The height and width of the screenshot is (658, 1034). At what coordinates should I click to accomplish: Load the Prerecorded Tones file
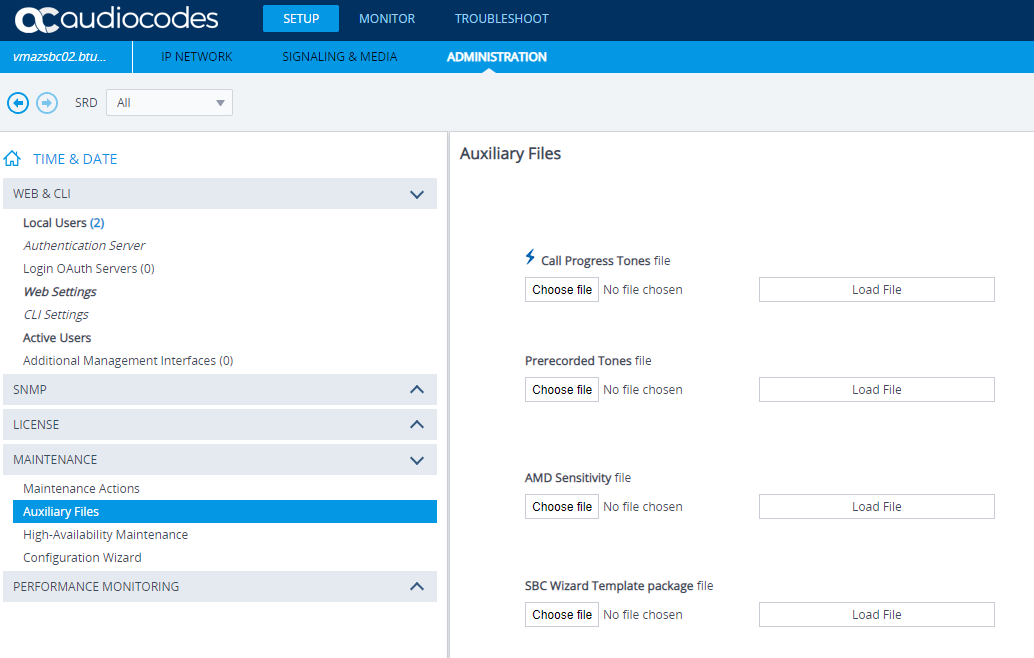876,390
